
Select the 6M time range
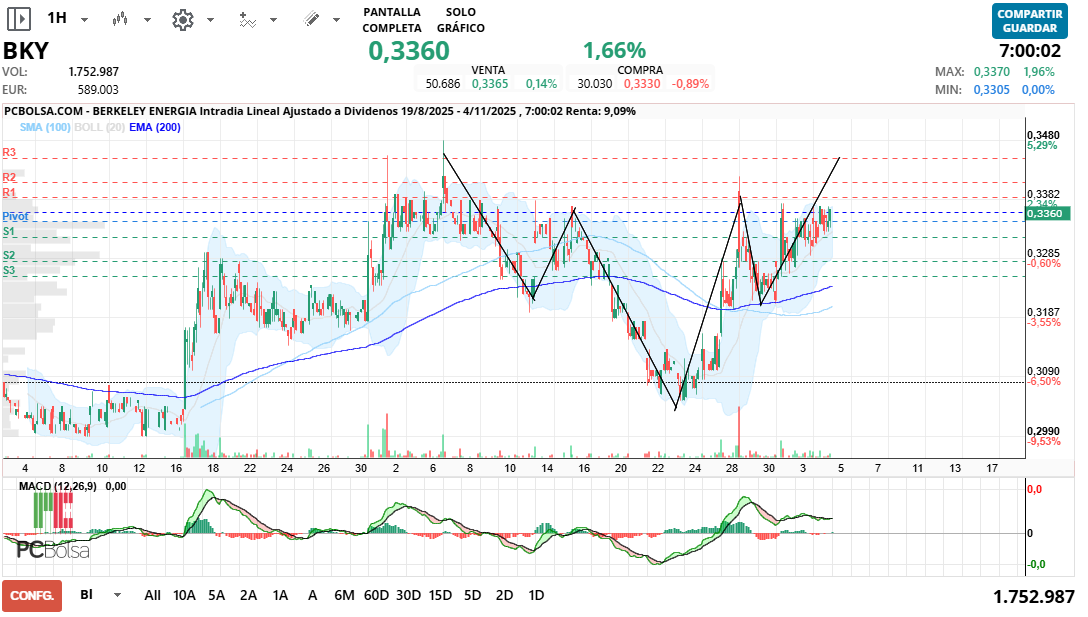coord(344,595)
